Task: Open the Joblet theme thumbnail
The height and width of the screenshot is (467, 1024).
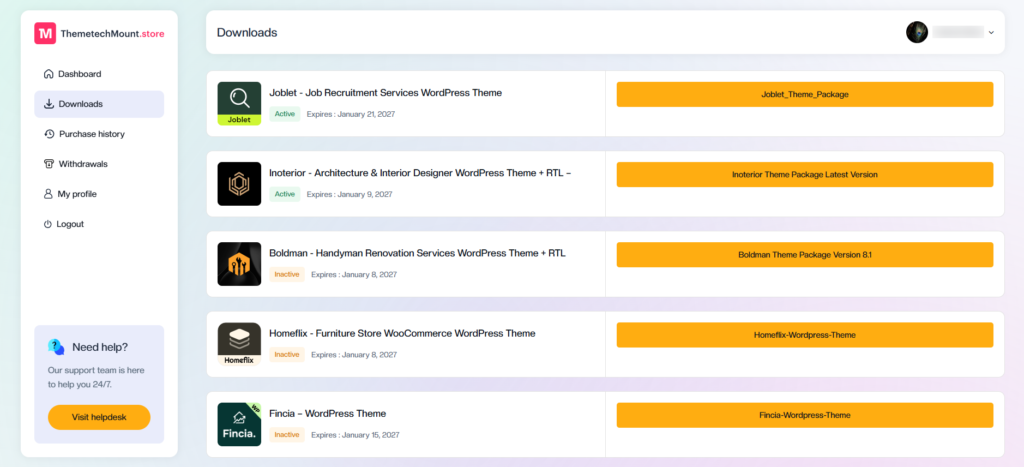Action: coord(239,103)
